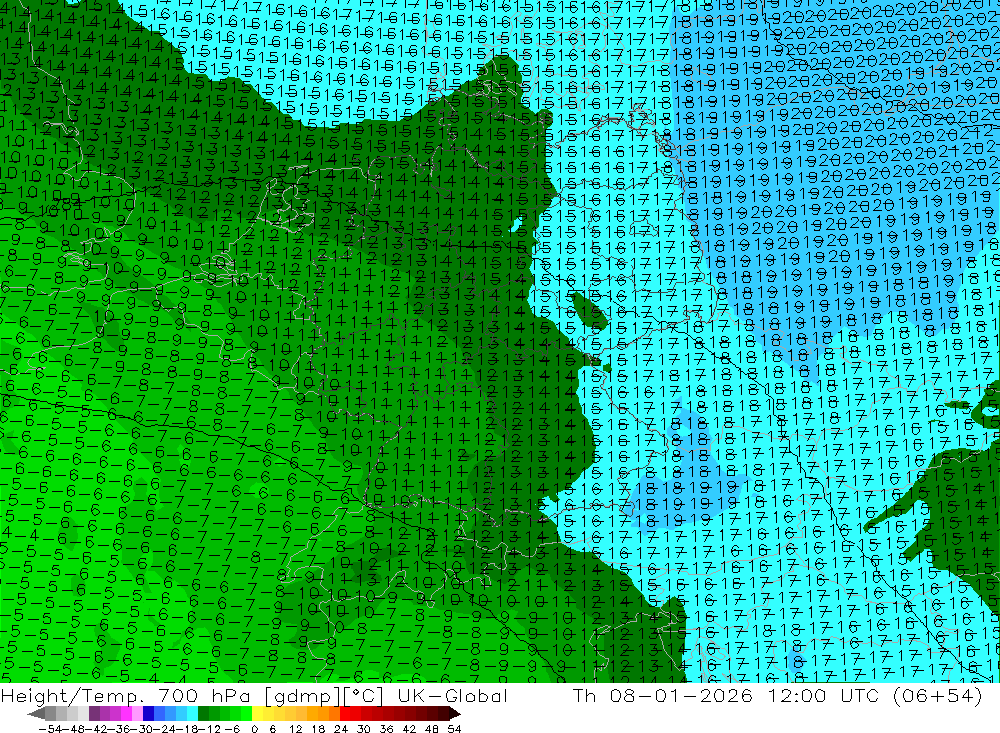Image resolution: width=1000 pixels, height=733 pixels.
Task: Select the first yellow legend swatch above 0
Action: tap(258, 713)
